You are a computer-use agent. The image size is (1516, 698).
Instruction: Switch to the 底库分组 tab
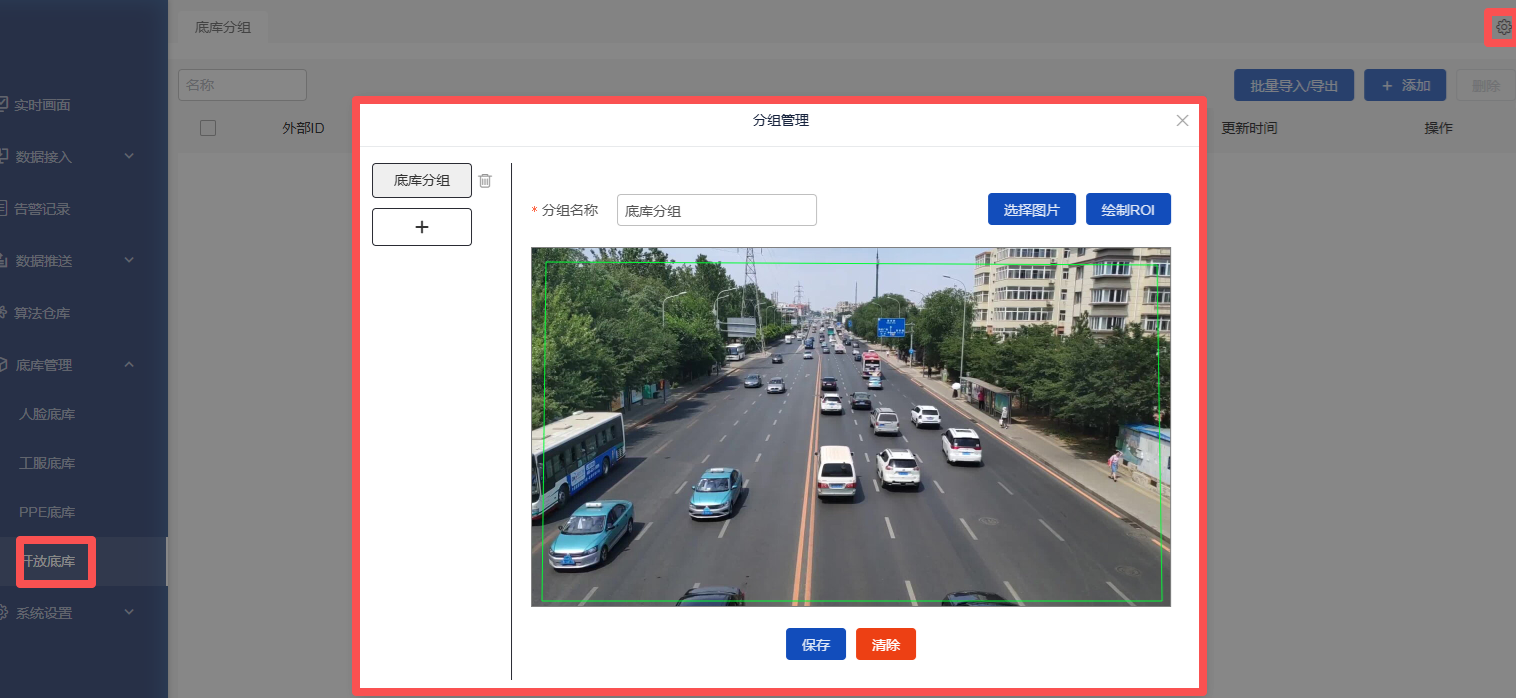[x=223, y=27]
